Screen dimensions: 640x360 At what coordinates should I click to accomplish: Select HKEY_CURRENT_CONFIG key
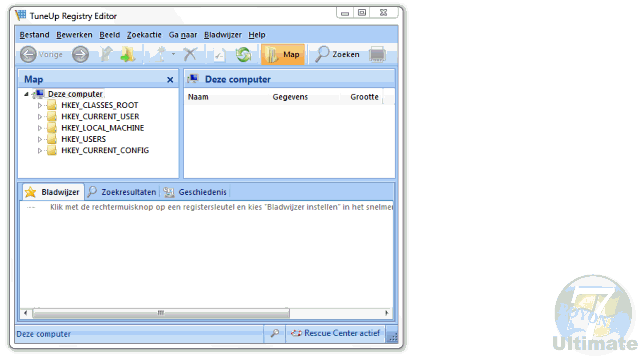coord(105,151)
